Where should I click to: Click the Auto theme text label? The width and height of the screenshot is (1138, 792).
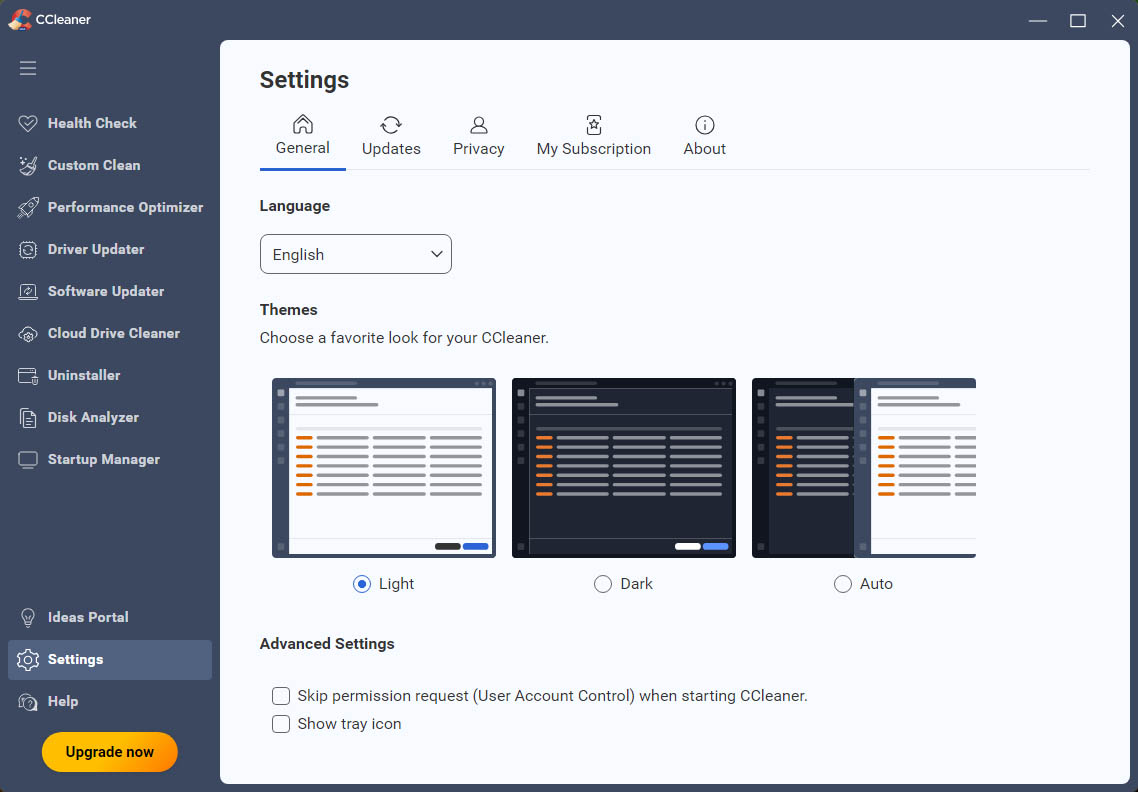tap(876, 584)
